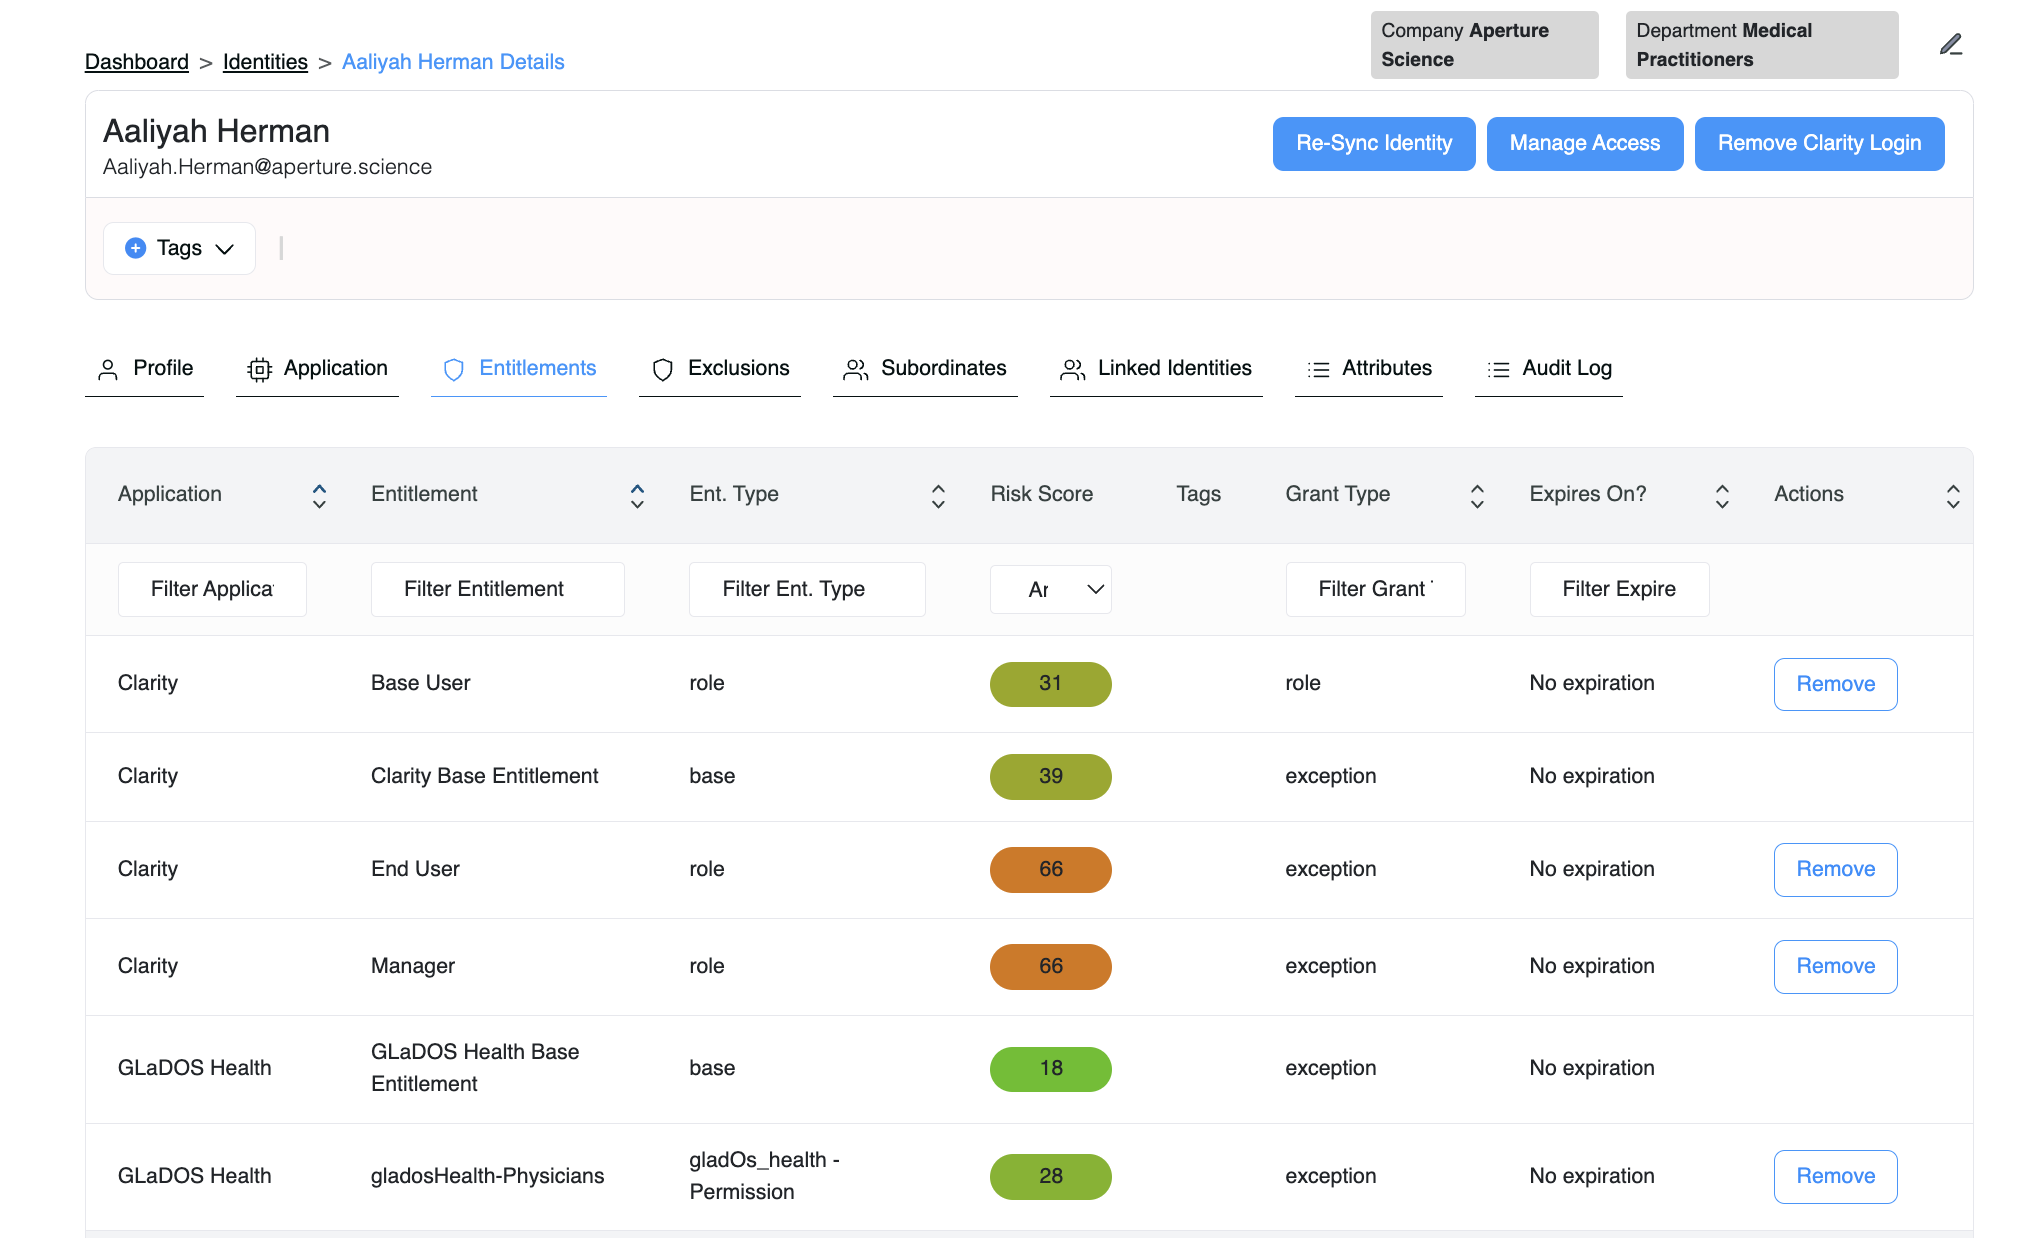The image size is (2034, 1238).
Task: Click Remove button for End User entitlement
Action: pyautogui.click(x=1836, y=869)
